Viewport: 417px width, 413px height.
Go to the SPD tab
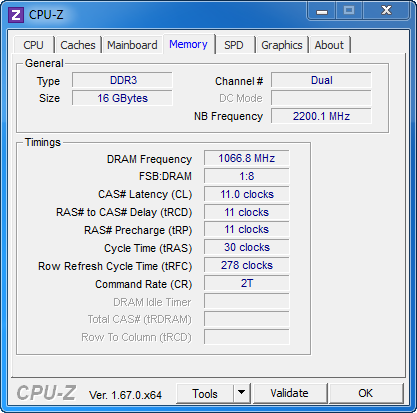click(x=234, y=45)
